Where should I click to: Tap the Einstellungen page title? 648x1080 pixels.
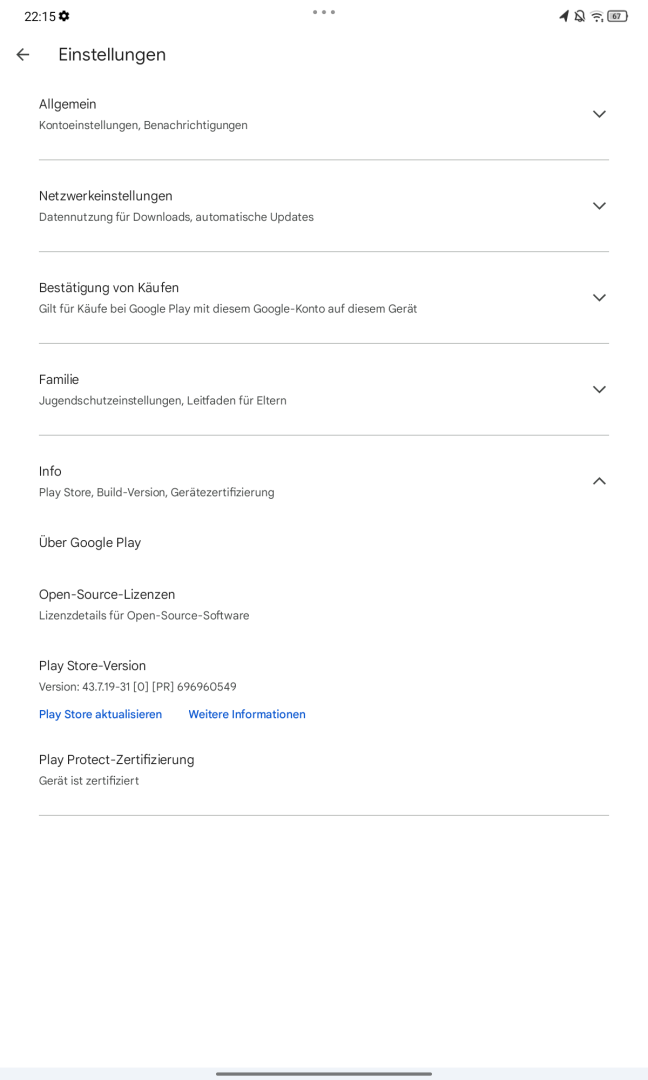112,54
